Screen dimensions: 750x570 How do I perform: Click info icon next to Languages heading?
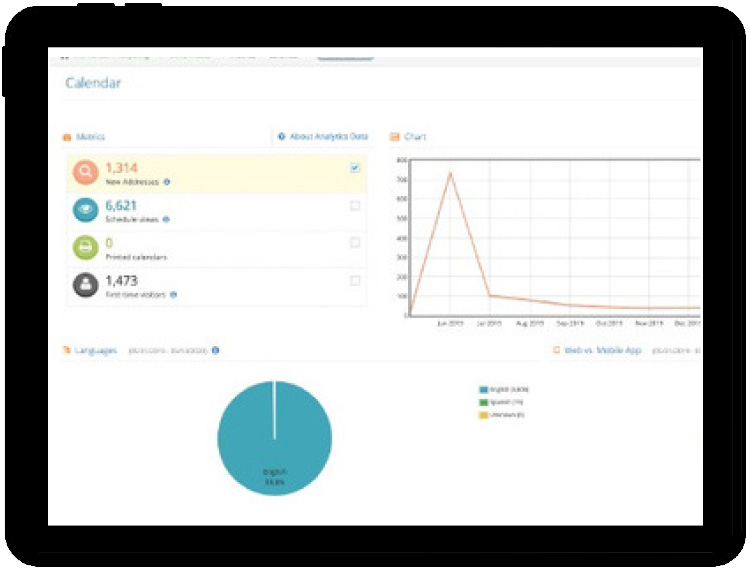click(x=216, y=351)
